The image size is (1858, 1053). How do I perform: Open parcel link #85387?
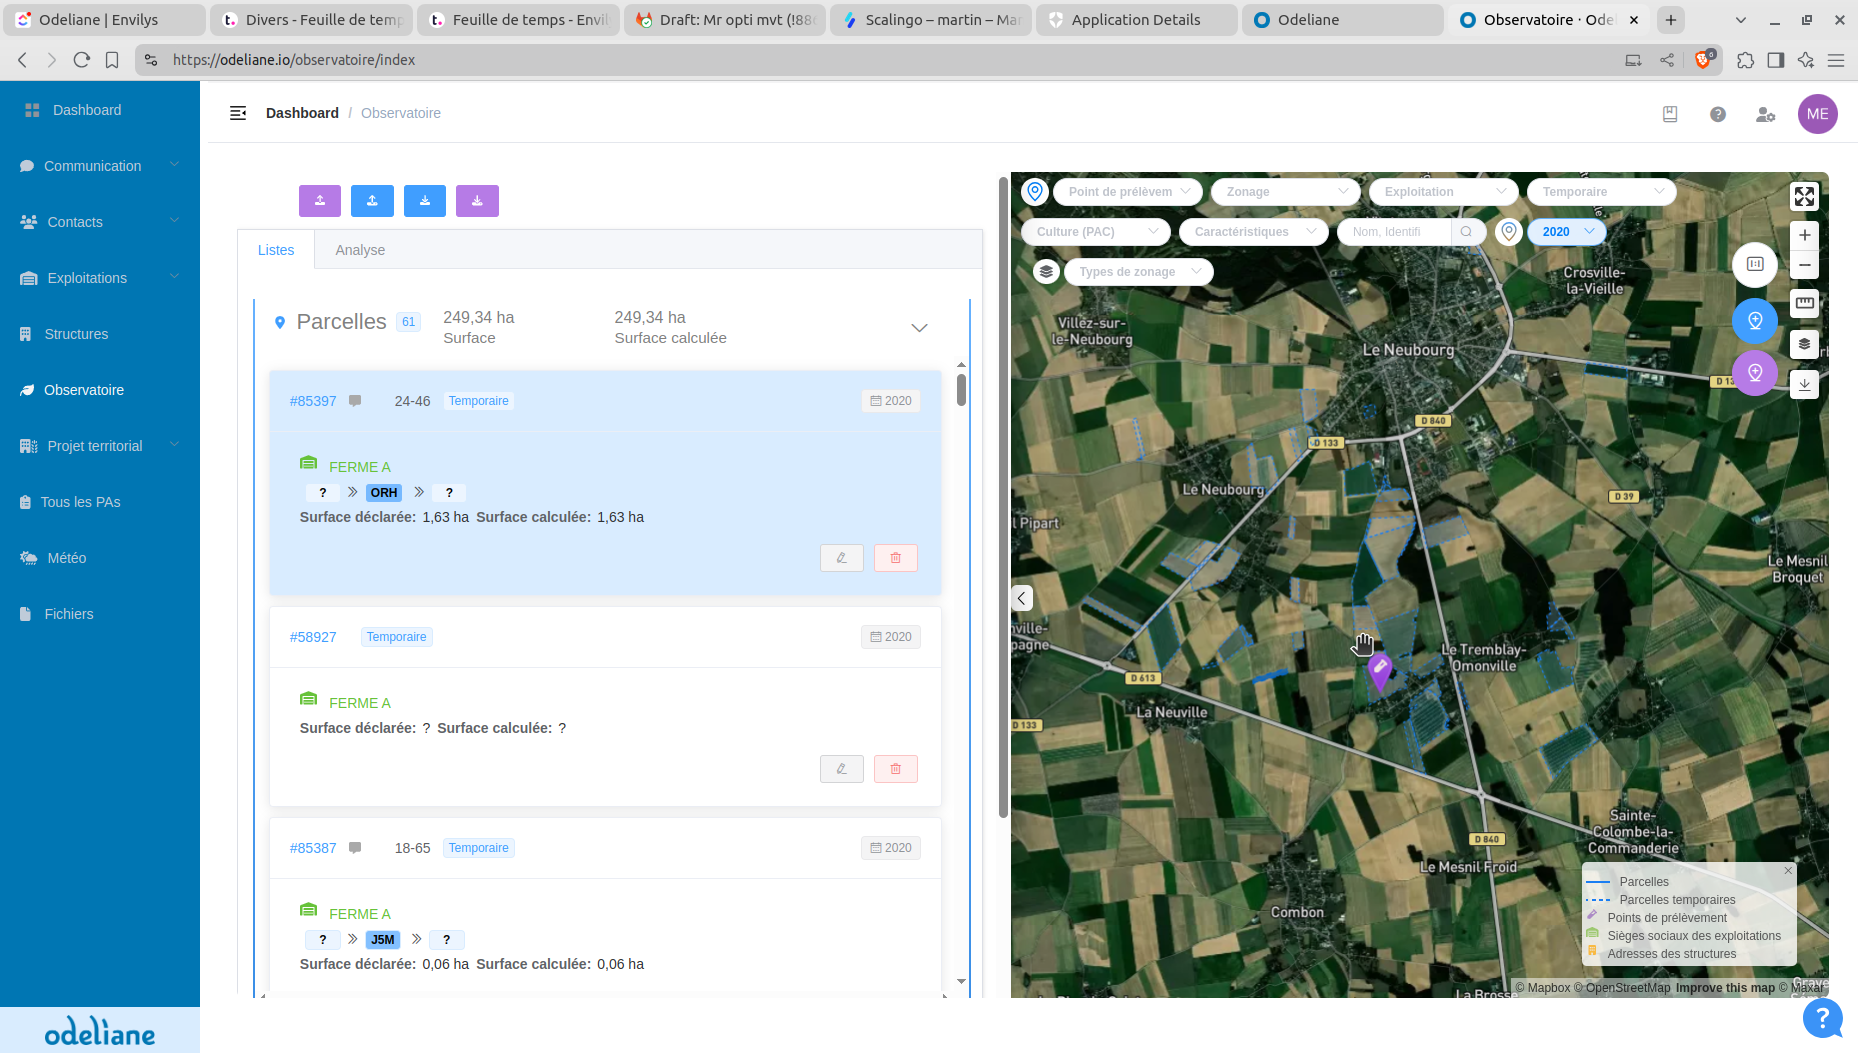tap(313, 848)
